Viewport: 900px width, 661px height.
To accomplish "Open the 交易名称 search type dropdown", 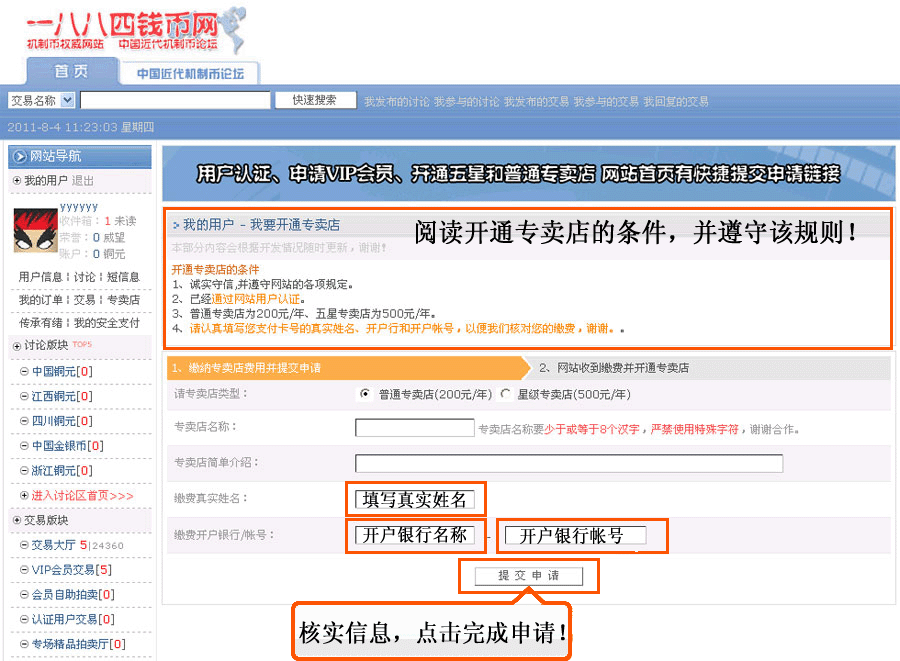I will pyautogui.click(x=68, y=100).
